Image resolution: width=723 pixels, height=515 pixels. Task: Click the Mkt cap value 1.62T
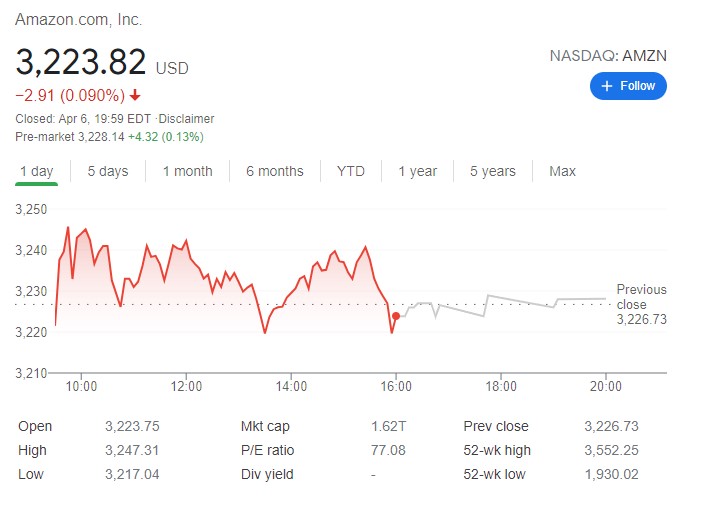tap(388, 426)
